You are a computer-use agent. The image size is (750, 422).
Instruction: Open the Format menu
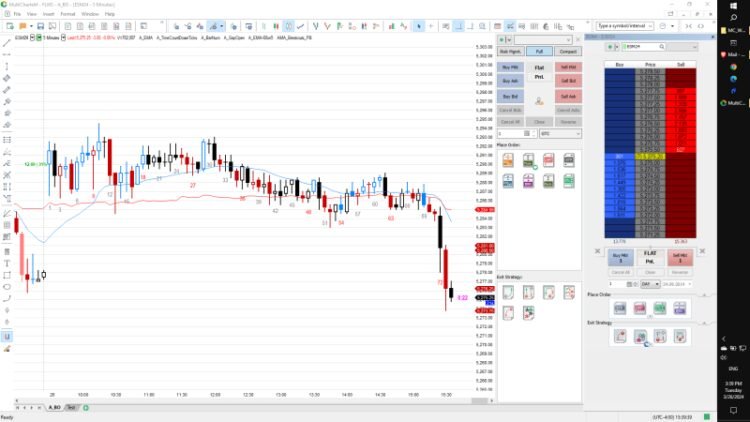[x=68, y=14]
